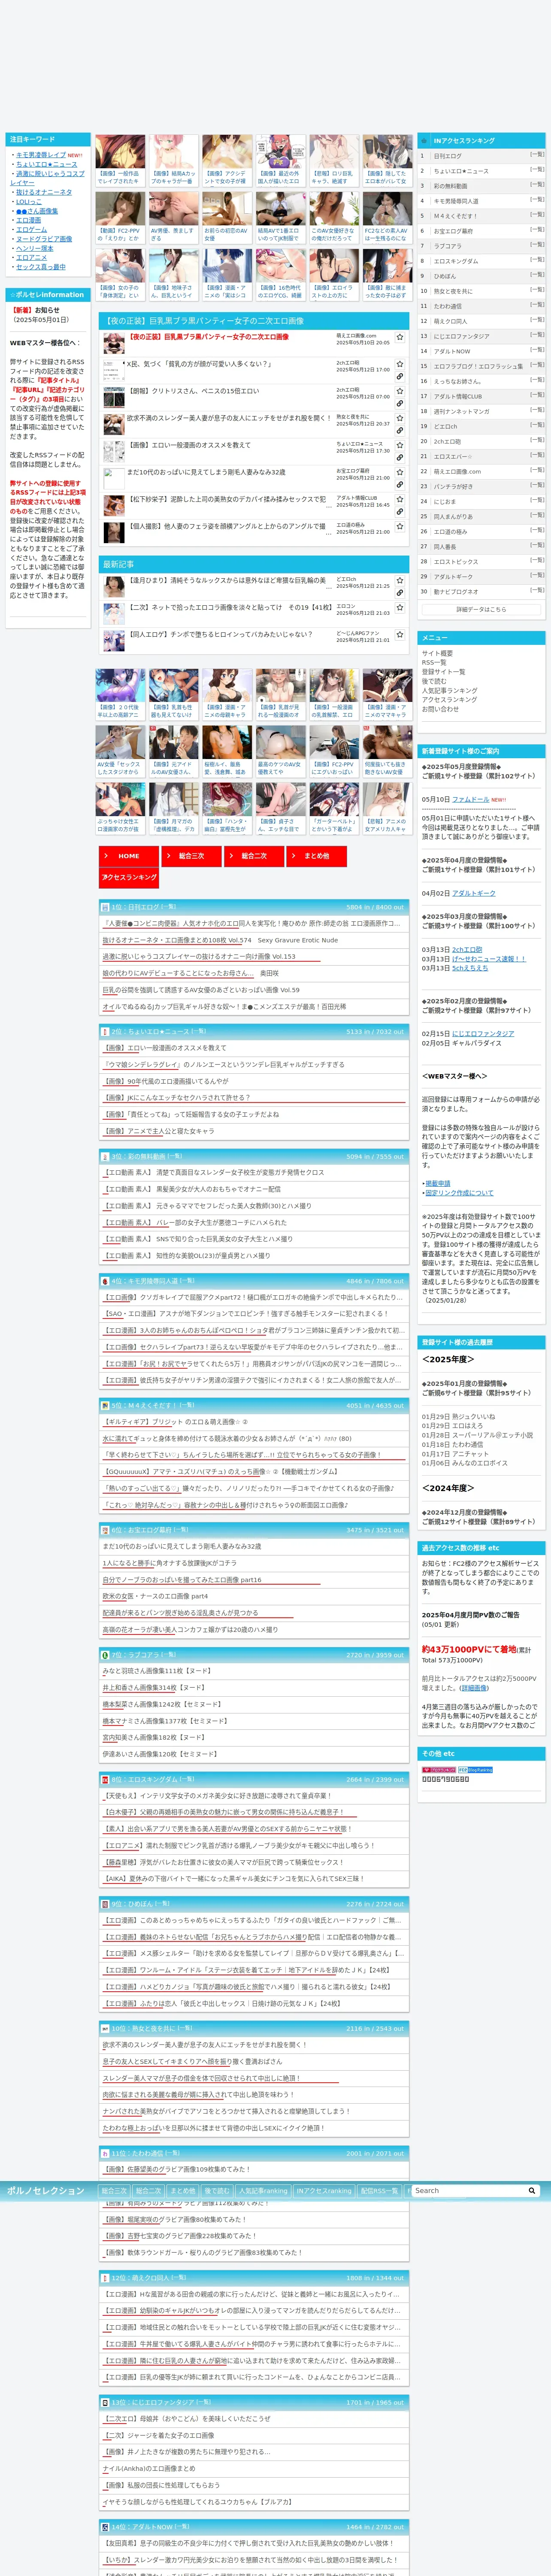Click the 詳細データはこちら button
The height and width of the screenshot is (2576, 551).
click(481, 609)
